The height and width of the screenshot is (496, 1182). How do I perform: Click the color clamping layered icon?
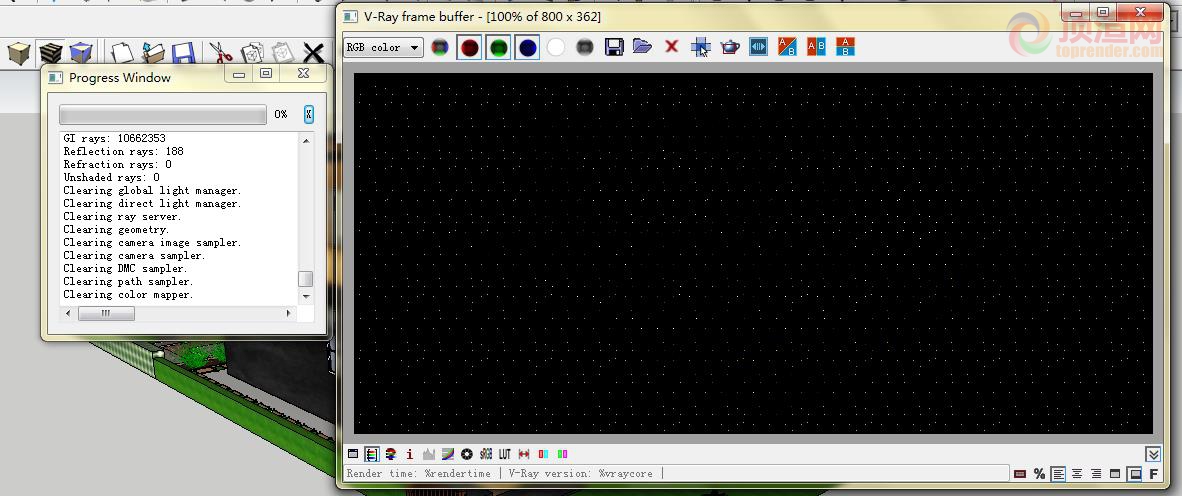click(x=390, y=454)
